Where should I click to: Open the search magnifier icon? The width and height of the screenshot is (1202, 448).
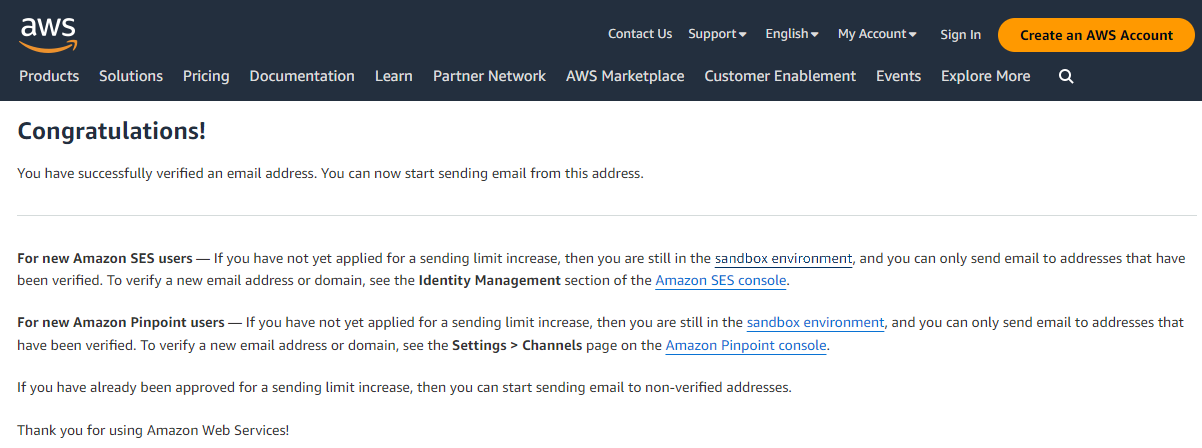pyautogui.click(x=1066, y=76)
